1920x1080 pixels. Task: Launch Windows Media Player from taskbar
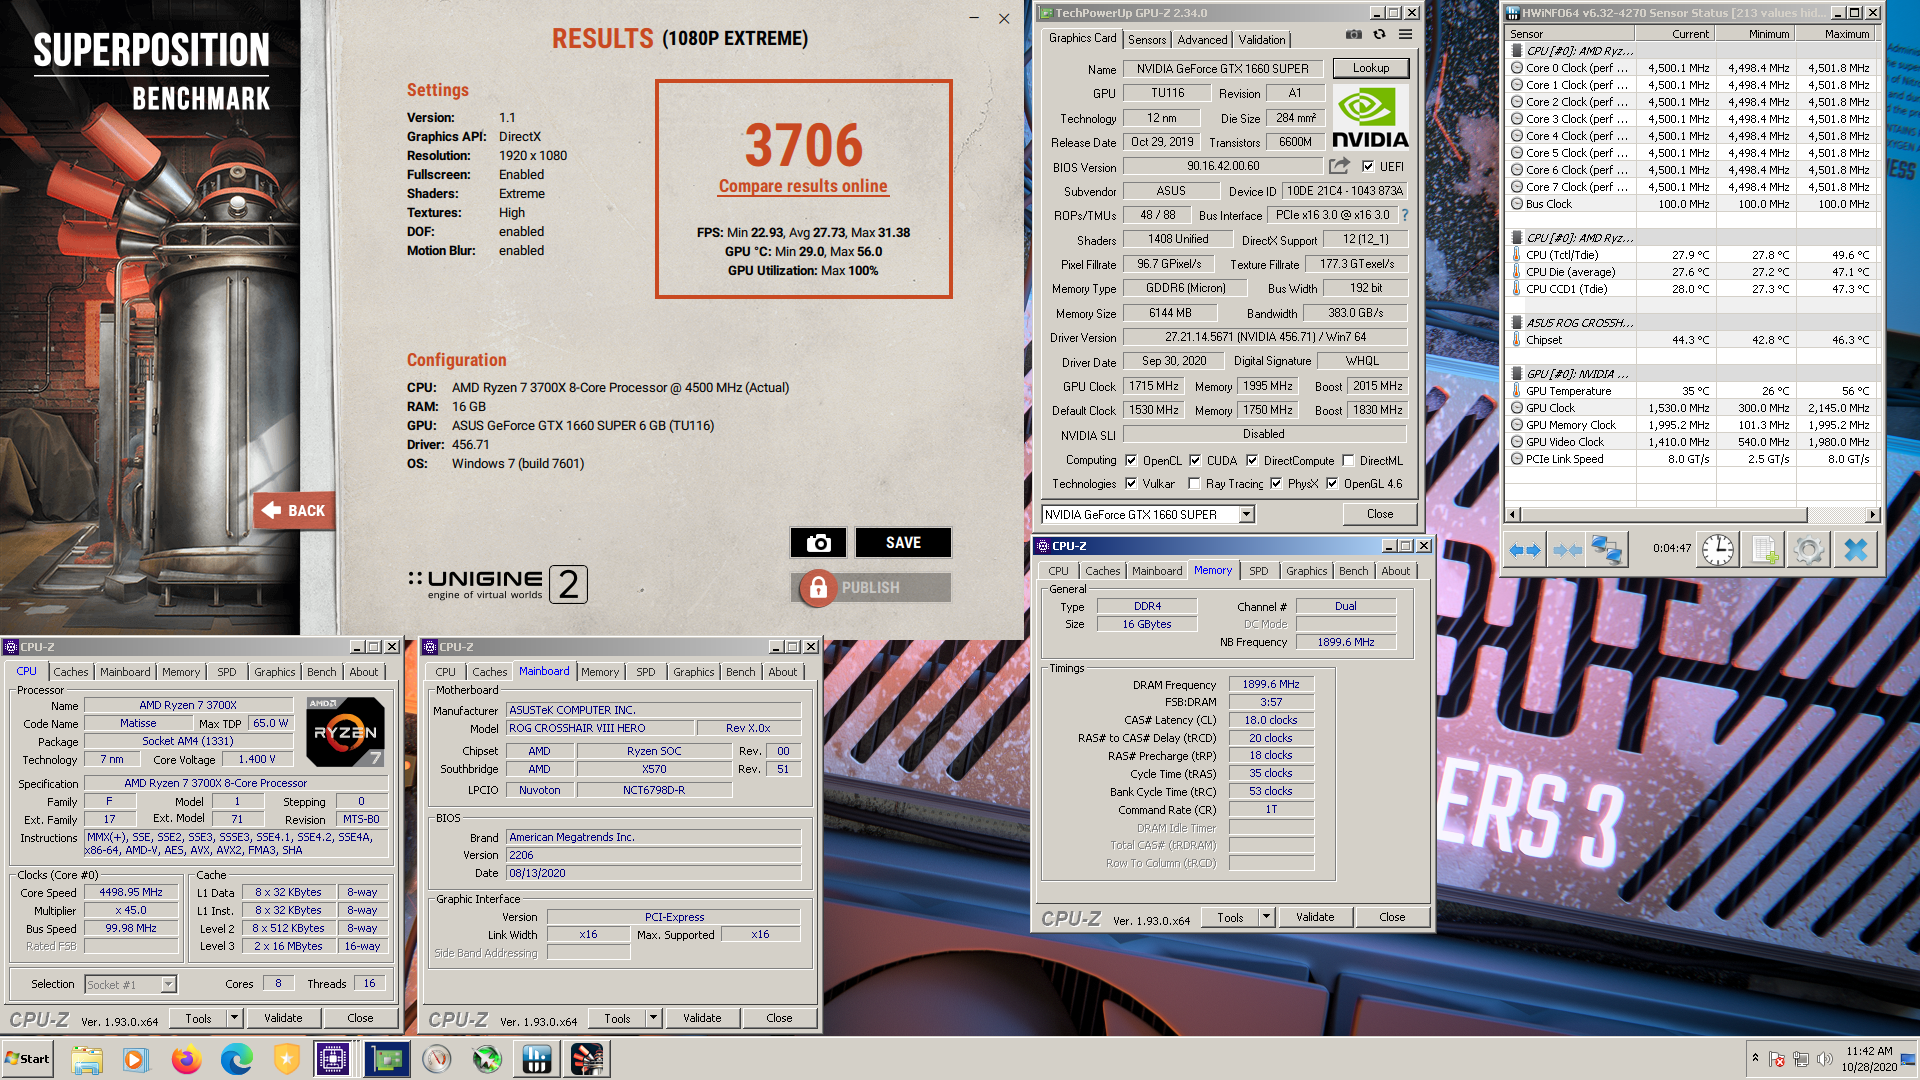click(135, 1059)
